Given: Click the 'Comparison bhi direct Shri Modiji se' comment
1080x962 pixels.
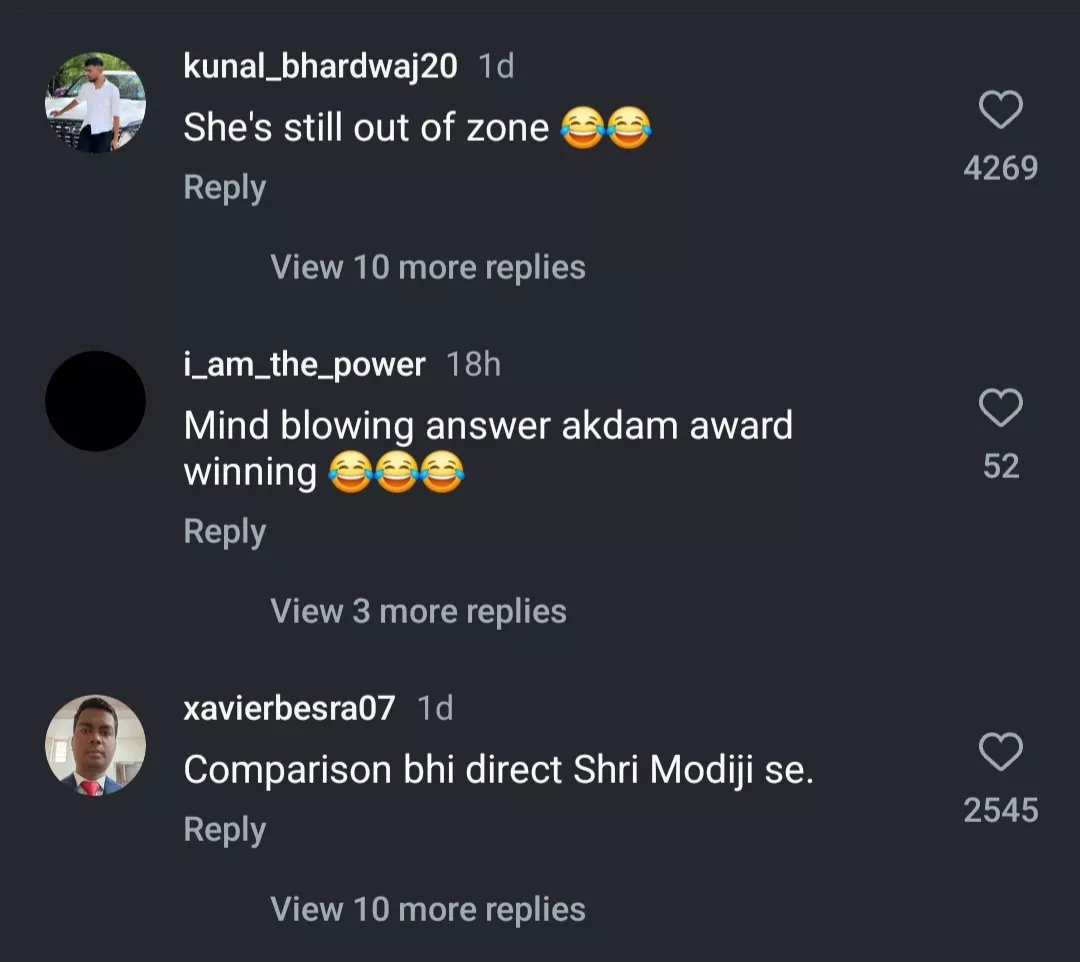Looking at the screenshot, I should coord(498,770).
